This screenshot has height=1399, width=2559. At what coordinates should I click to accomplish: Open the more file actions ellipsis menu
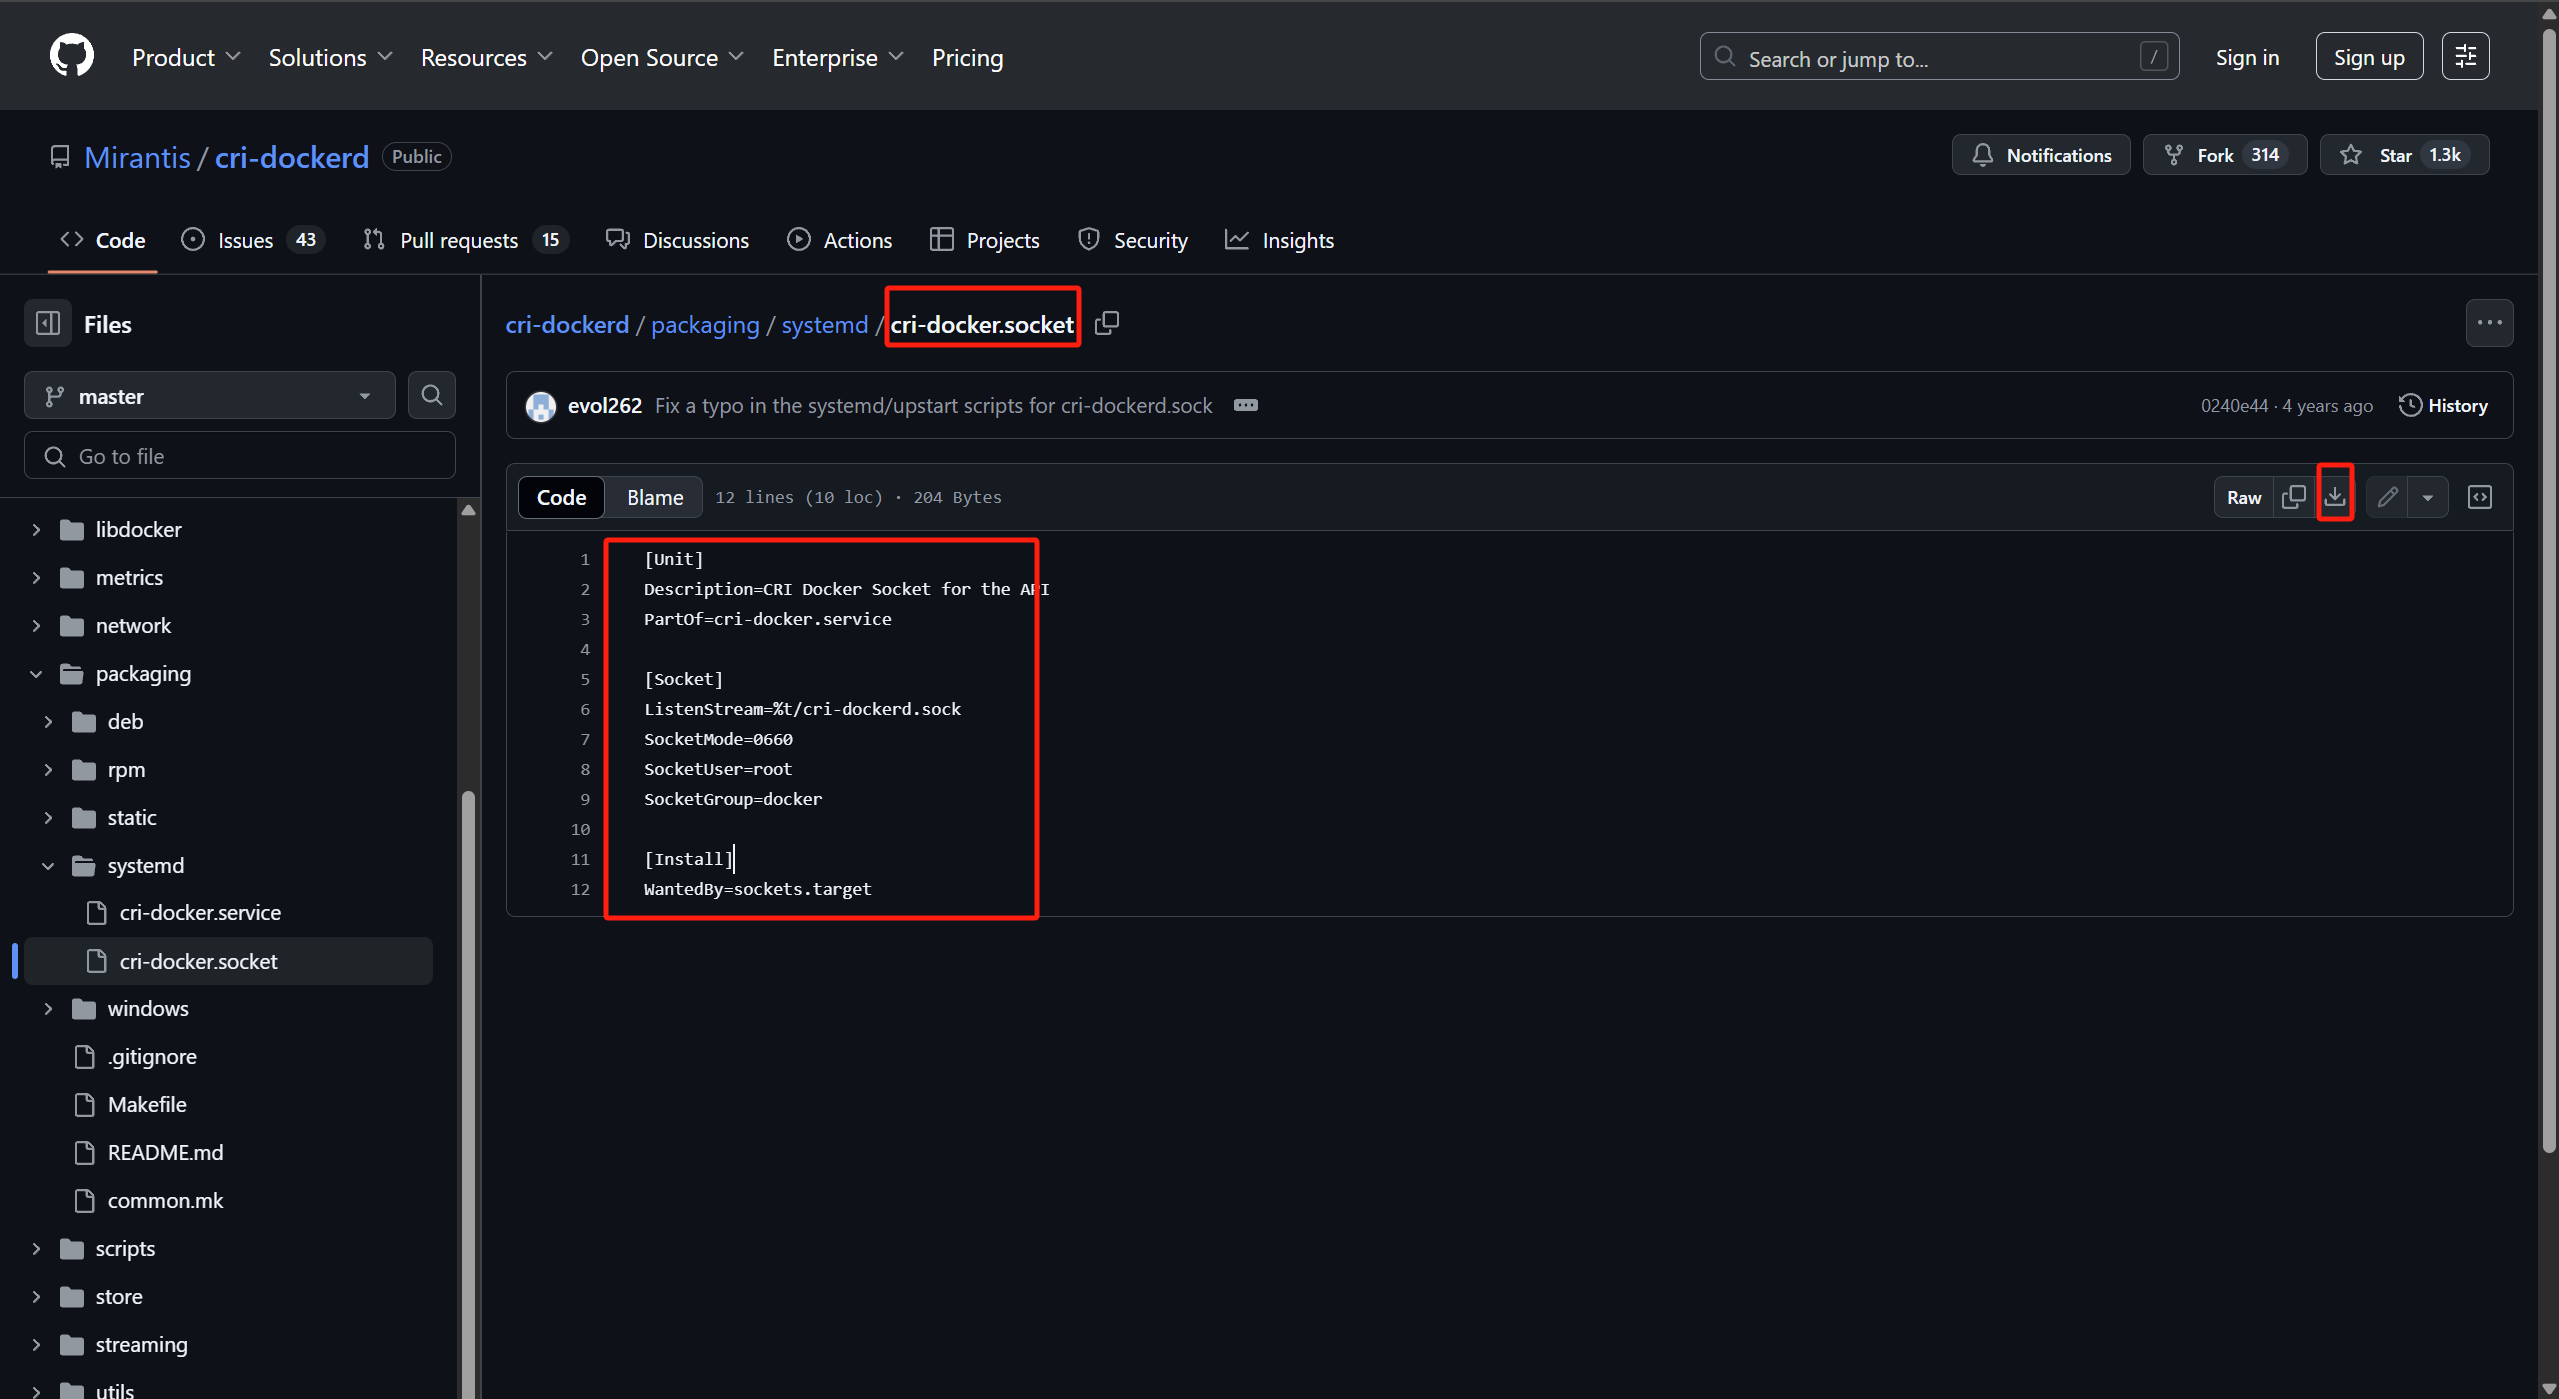point(2489,323)
